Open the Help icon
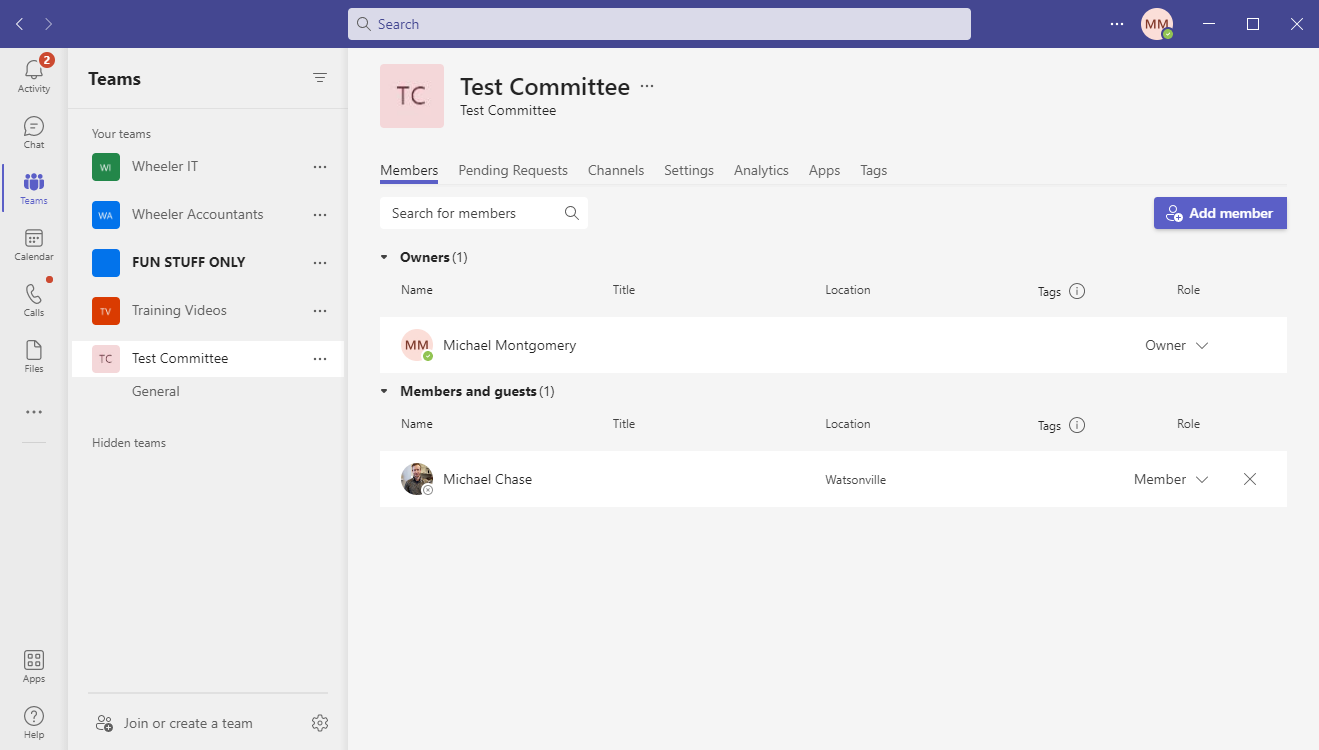The height and width of the screenshot is (750, 1319). pos(34,722)
